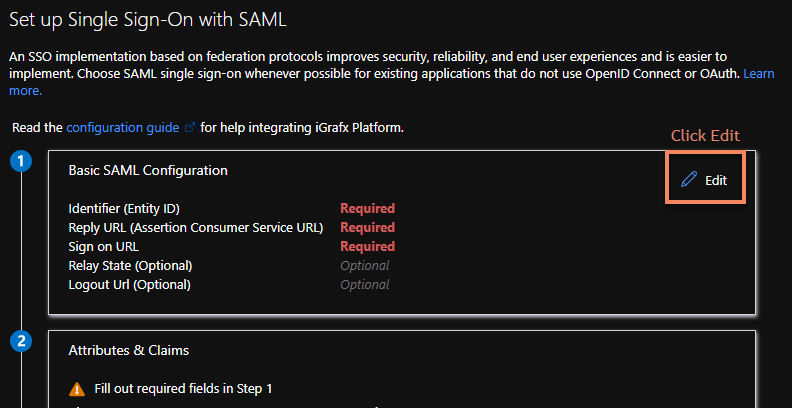Click the Relay State (Optional) label
Screen dimensions: 792x408
130,266
